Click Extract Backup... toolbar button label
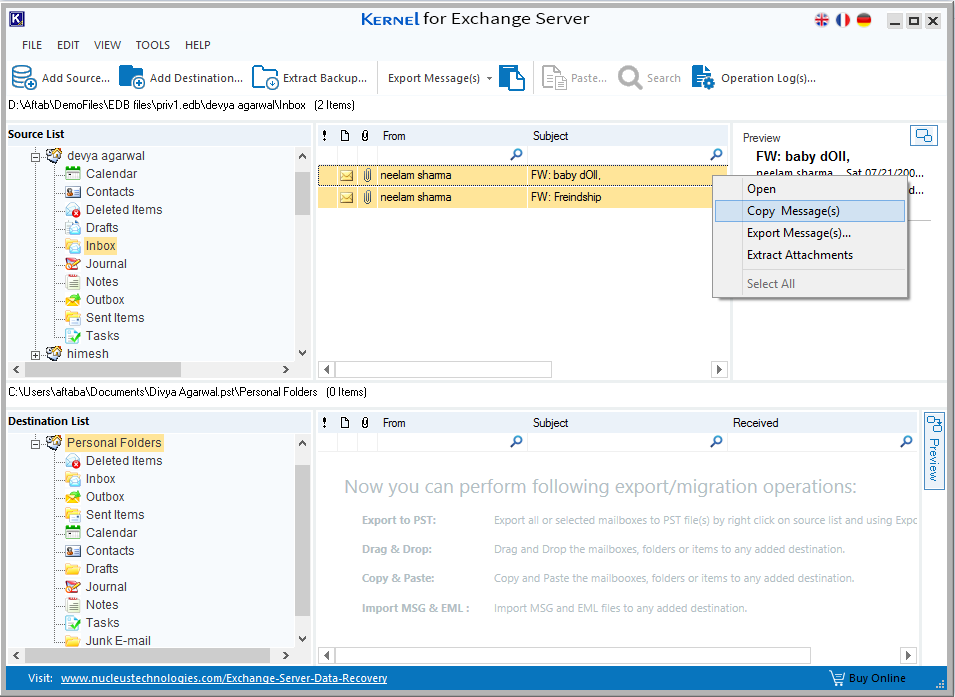 pyautogui.click(x=325, y=78)
